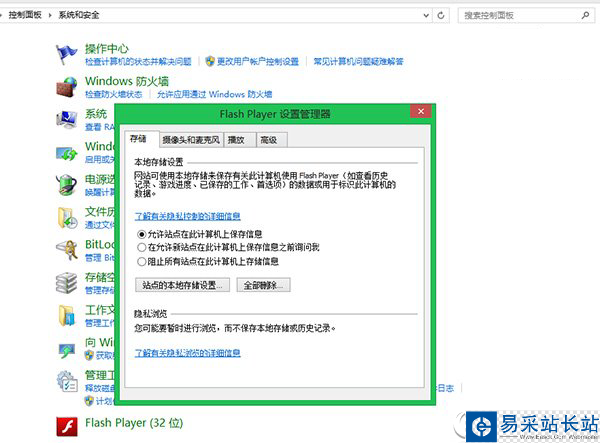Click 检查计算机的状态并解决问题 link
This screenshot has height=443, width=600.
click(138, 62)
